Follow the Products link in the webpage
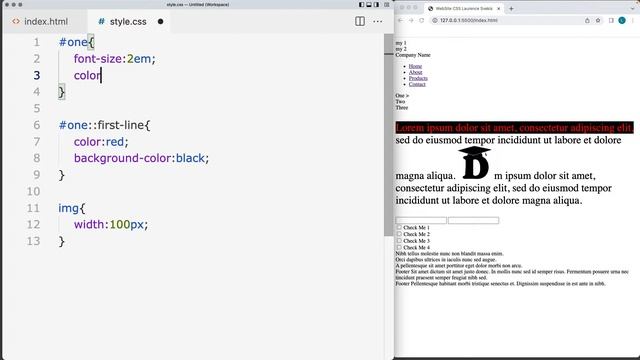Viewport: 640px width, 360px height. [x=418, y=78]
